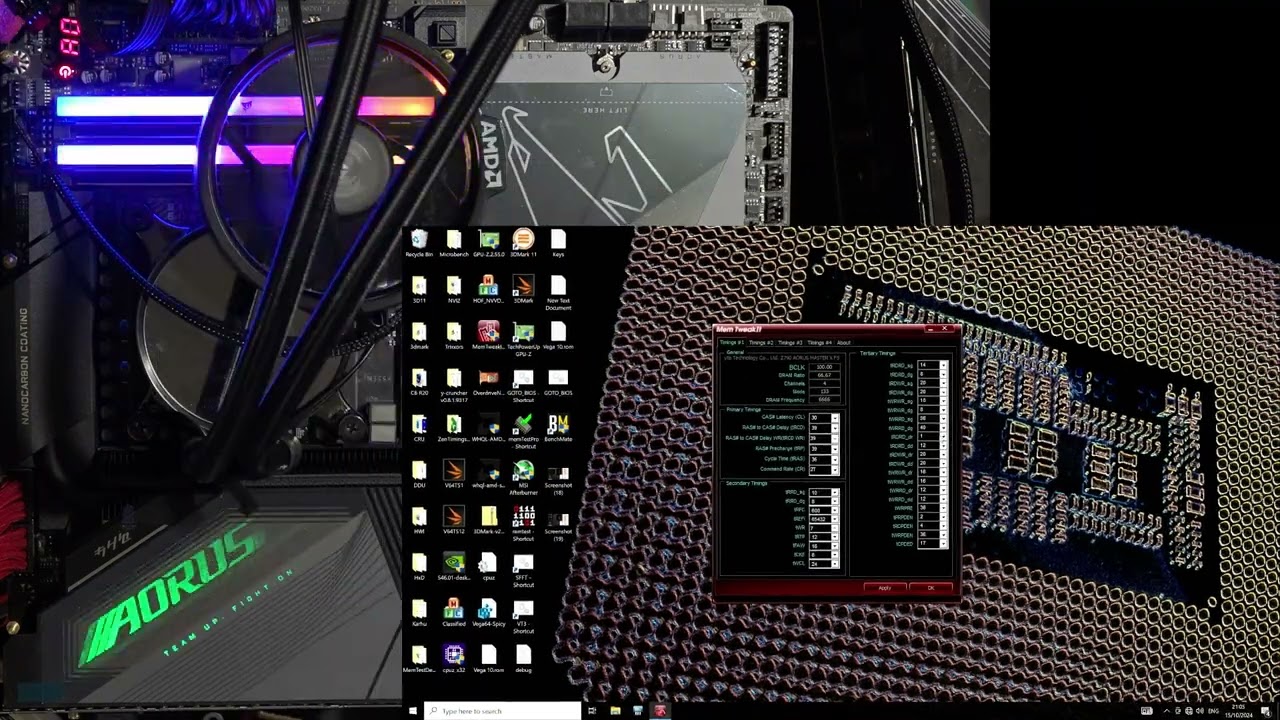This screenshot has width=1280, height=720.
Task: Launch the Classified desktop icon
Action: [x=454, y=612]
